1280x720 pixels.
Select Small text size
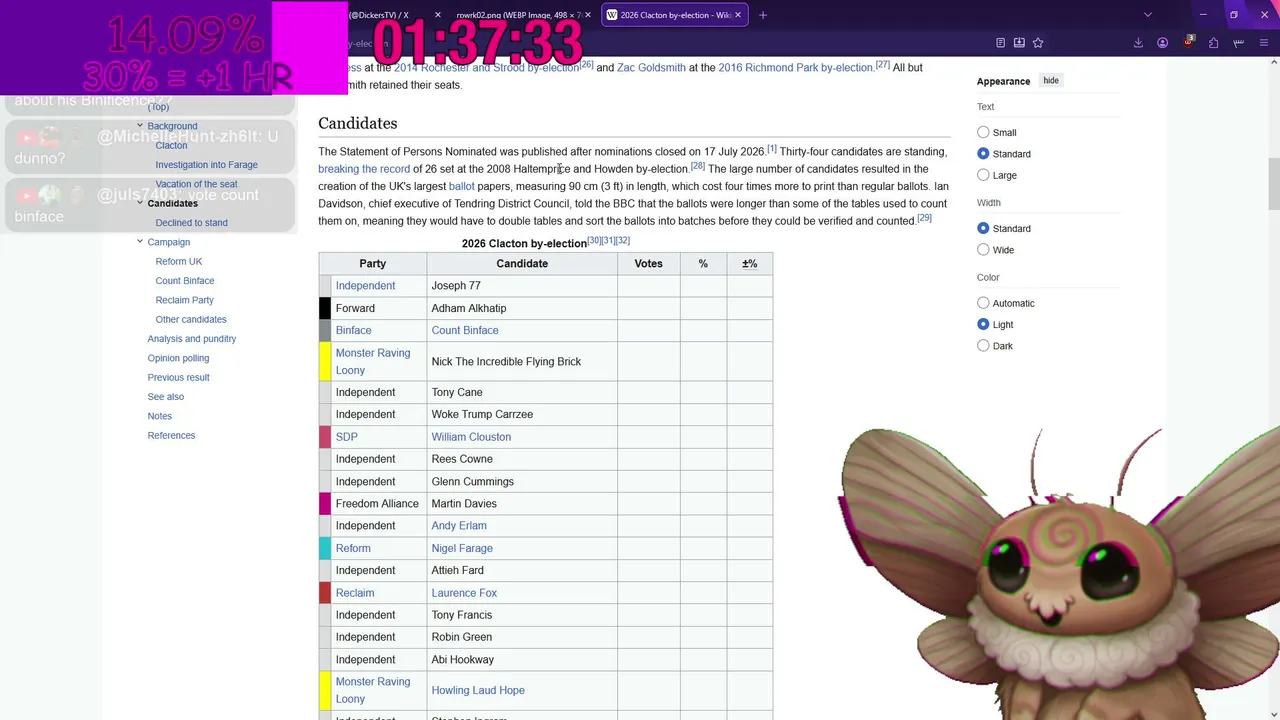[x=983, y=132]
